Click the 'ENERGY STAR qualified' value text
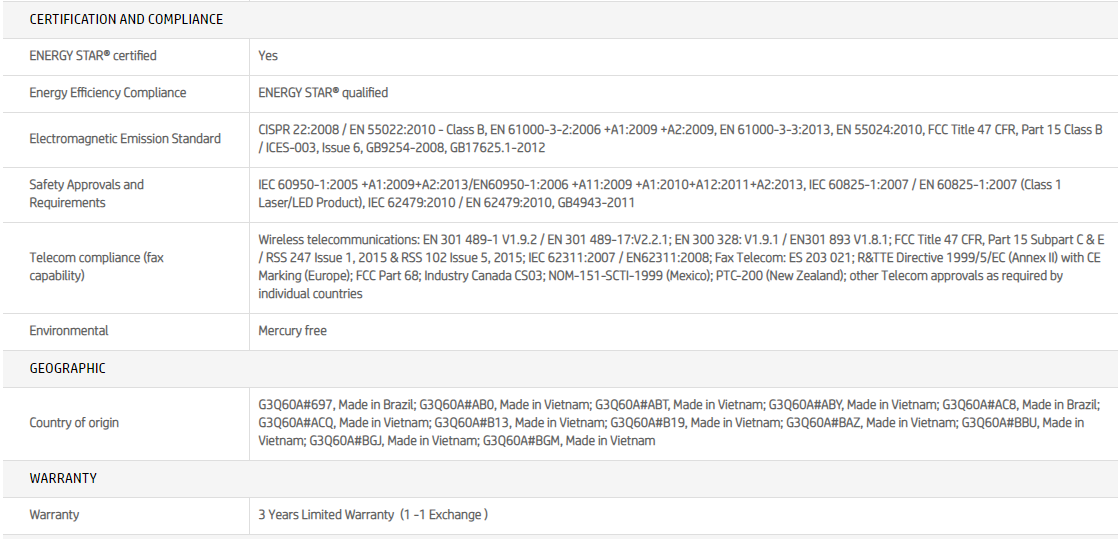The image size is (1118, 539). [x=323, y=93]
